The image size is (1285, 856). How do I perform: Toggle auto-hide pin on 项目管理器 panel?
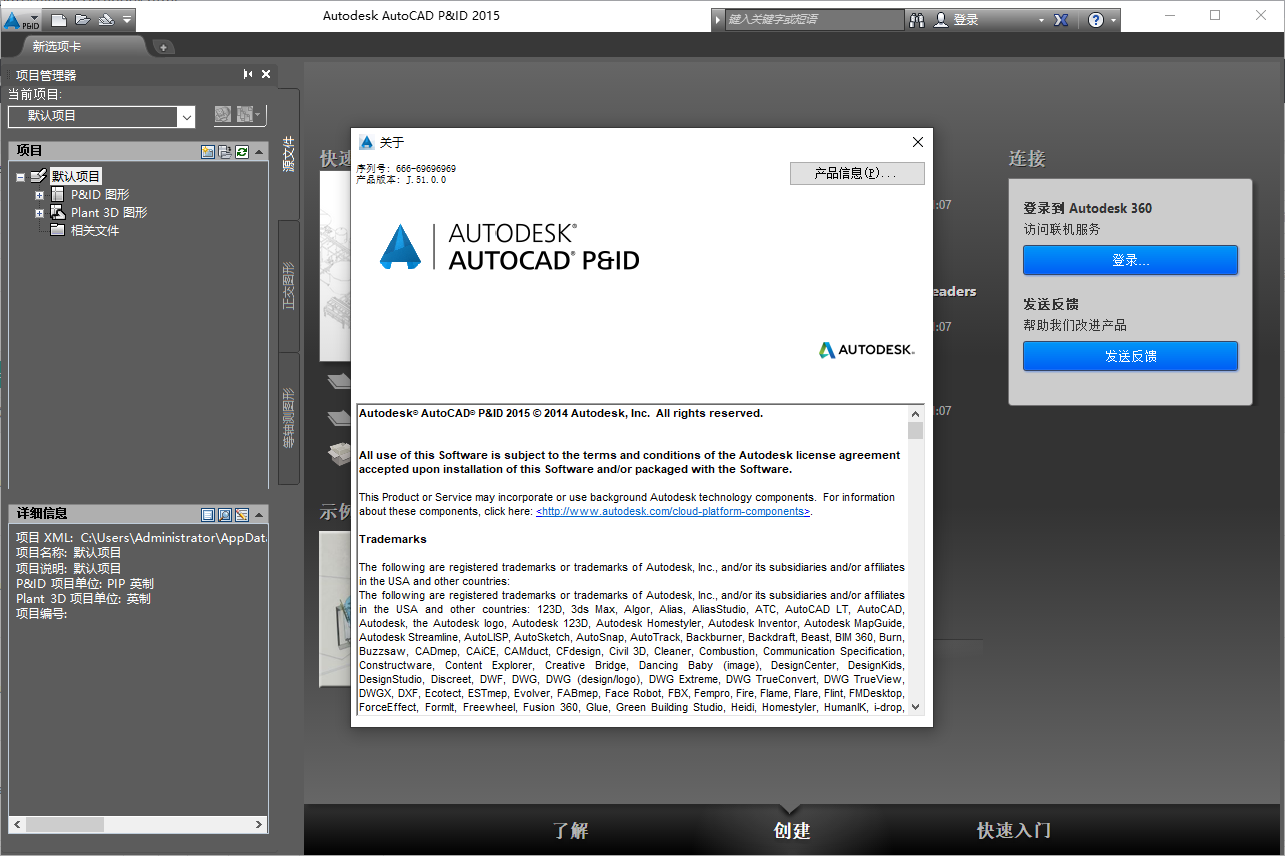[x=247, y=73]
